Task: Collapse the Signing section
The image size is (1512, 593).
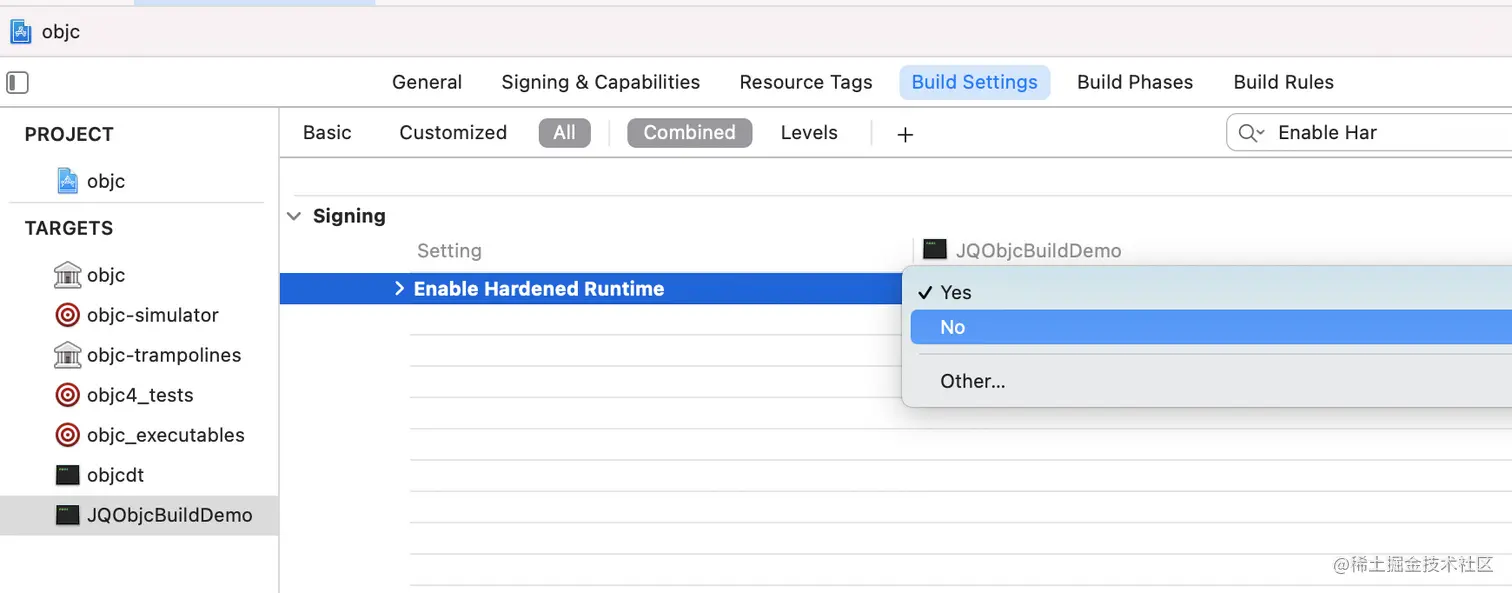Action: (294, 216)
